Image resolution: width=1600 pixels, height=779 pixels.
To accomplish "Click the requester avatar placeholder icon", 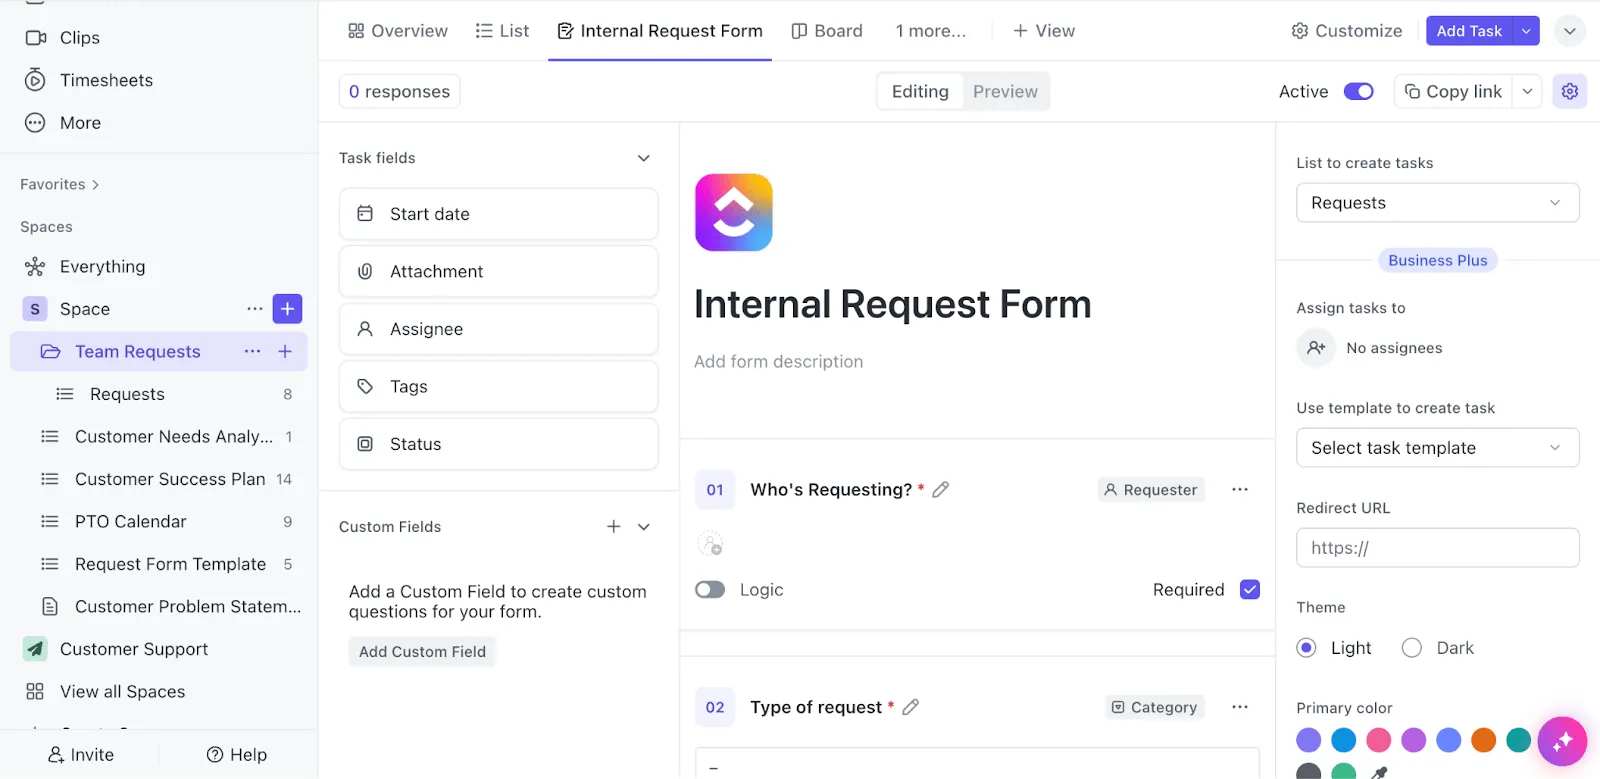I will coord(710,543).
